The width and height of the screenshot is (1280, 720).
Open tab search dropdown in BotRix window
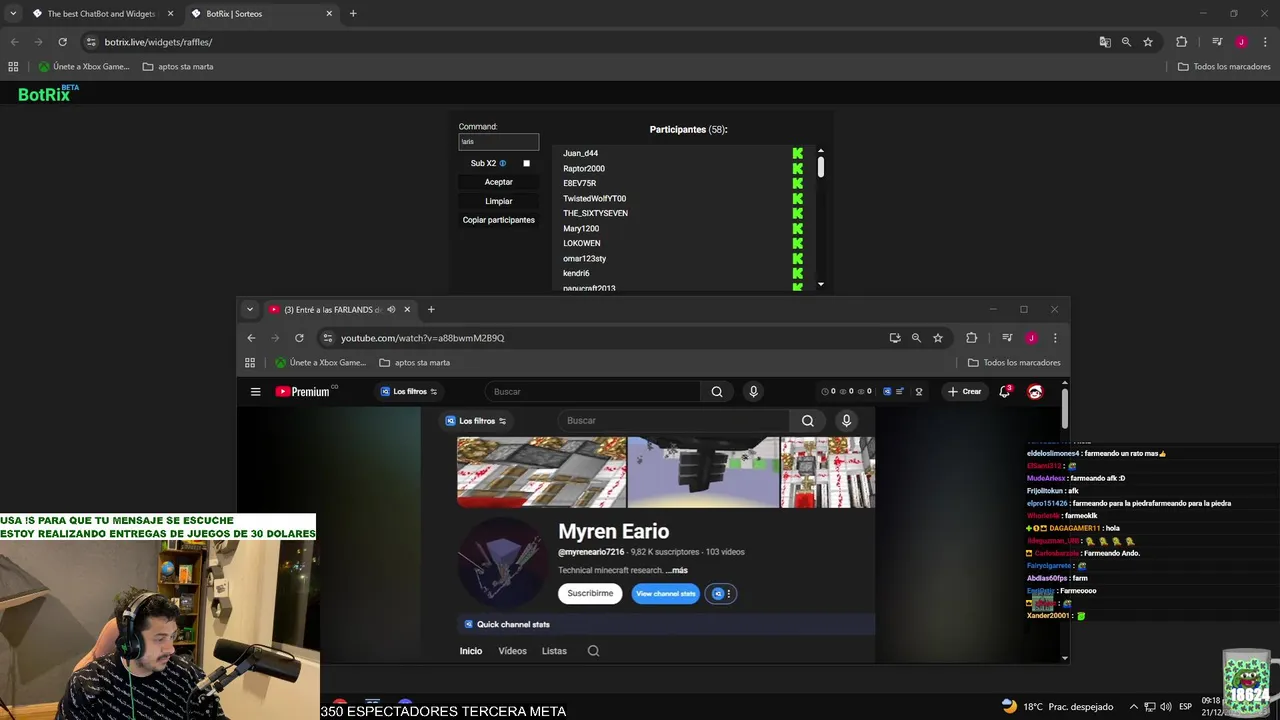(13, 14)
